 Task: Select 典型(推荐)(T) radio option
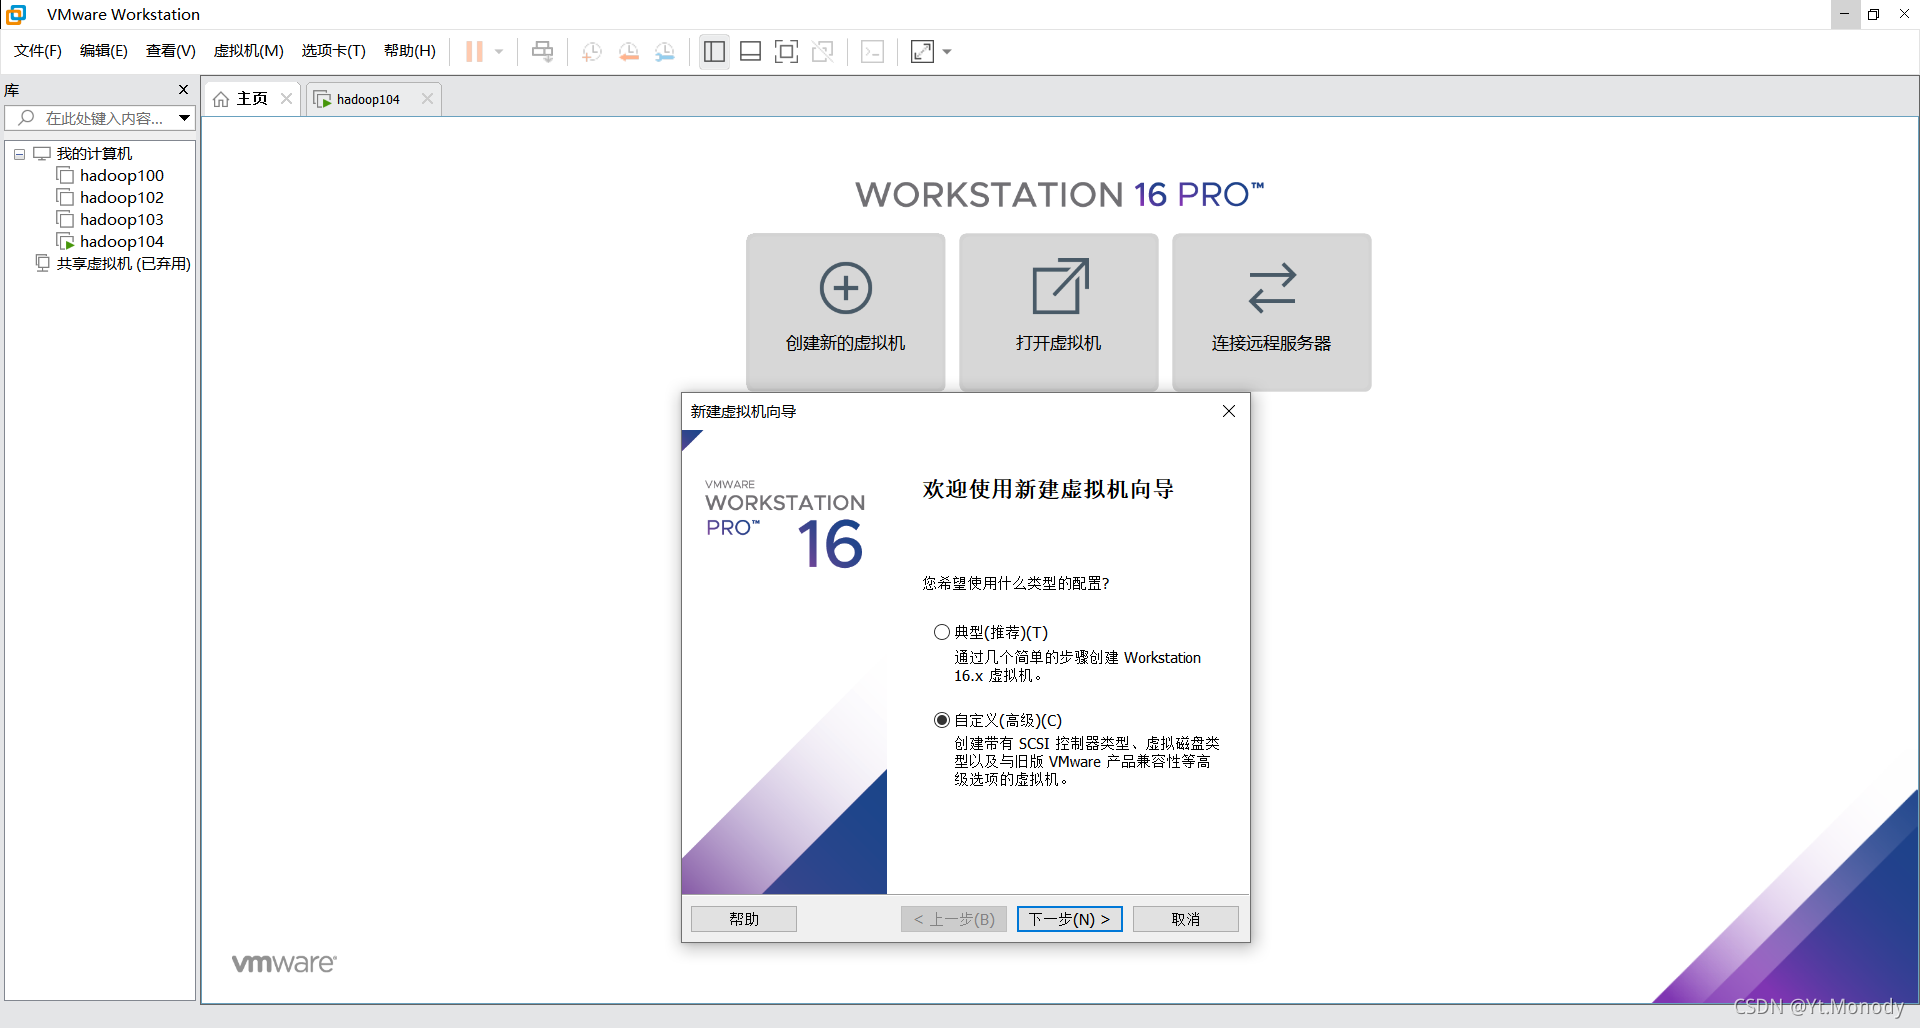click(x=941, y=632)
